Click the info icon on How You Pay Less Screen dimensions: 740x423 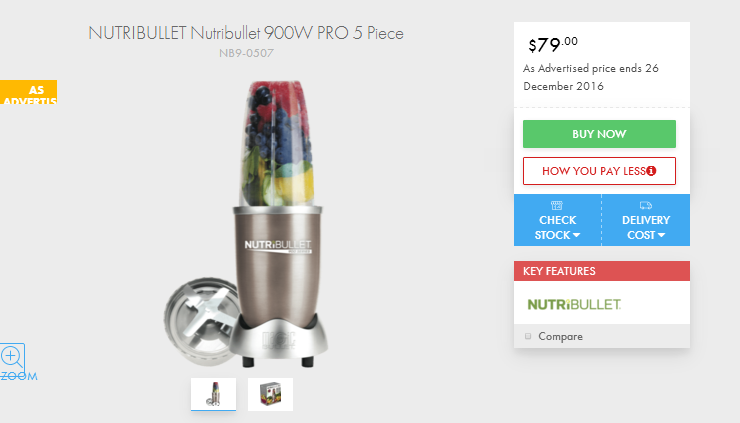pyautogui.click(x=651, y=171)
